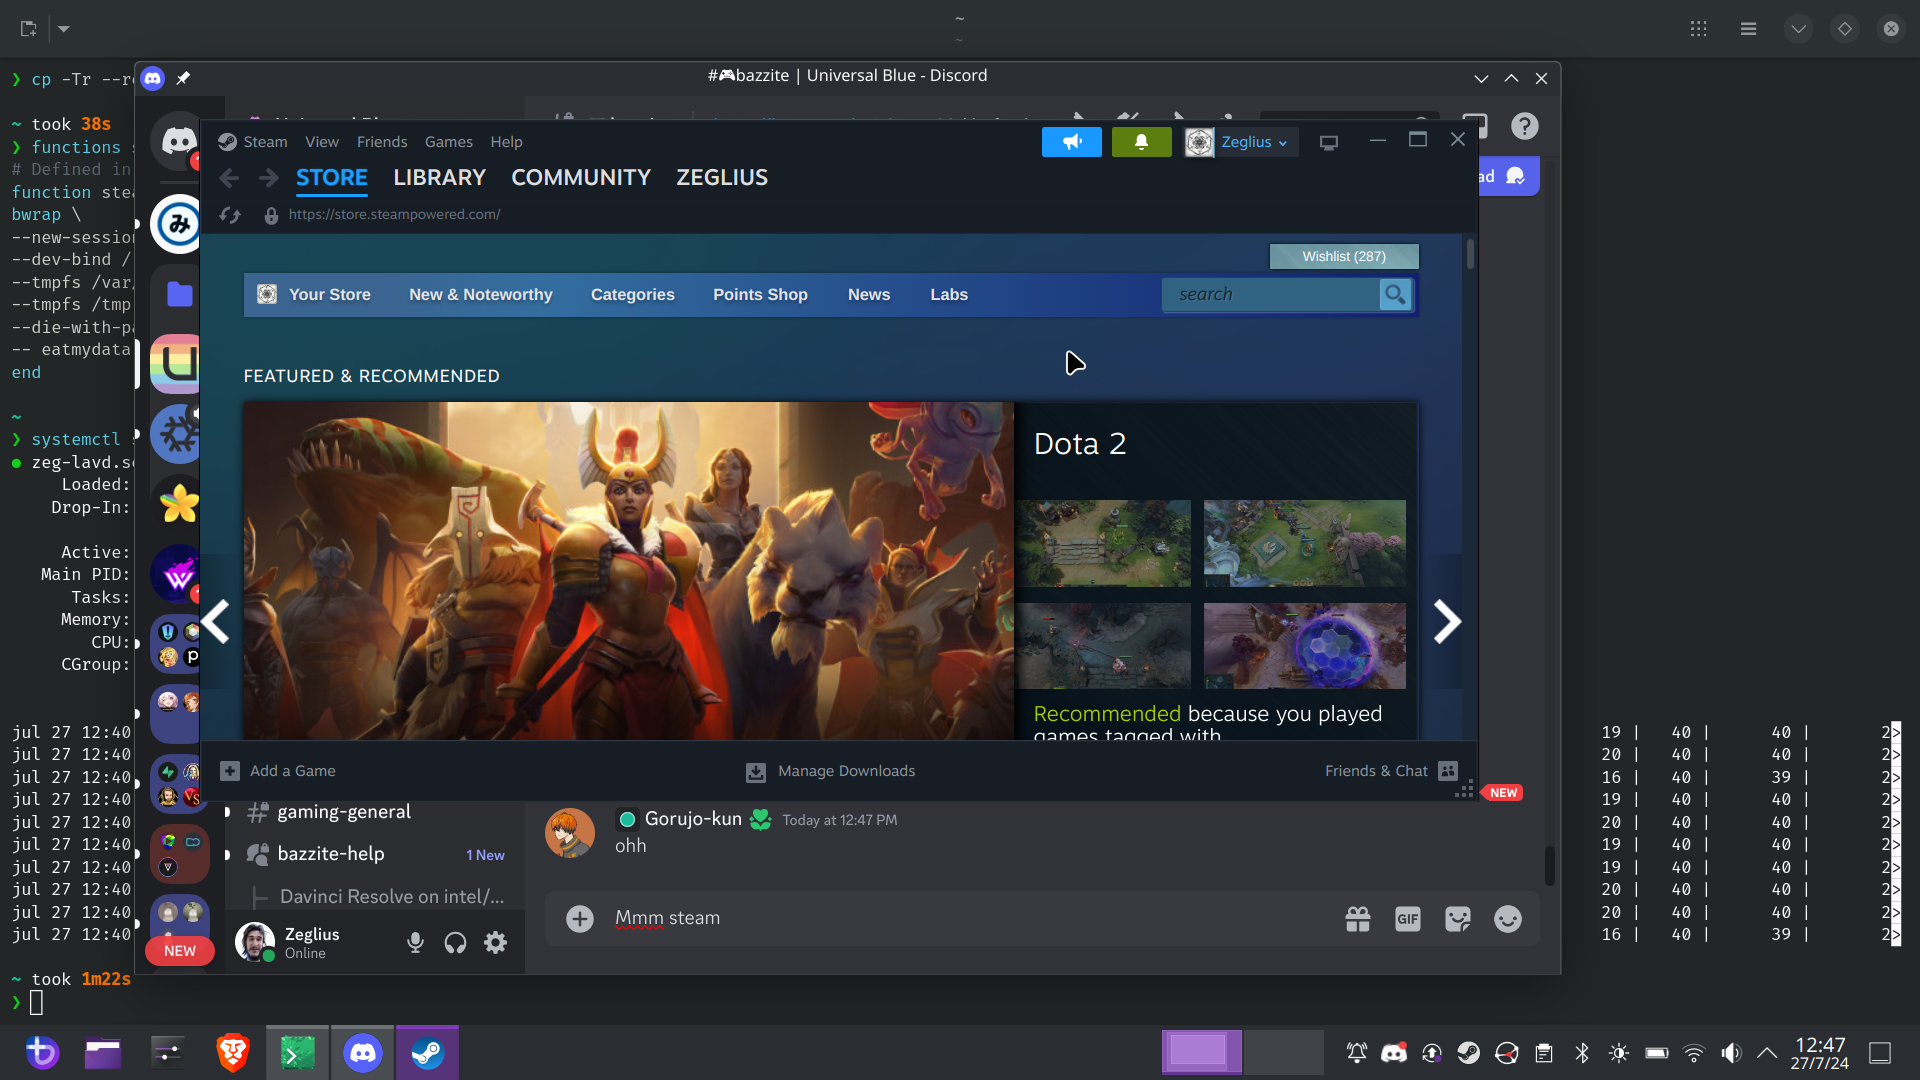Send a gift in Discord
Viewport: 1920px width, 1080px height.
coord(1357,919)
